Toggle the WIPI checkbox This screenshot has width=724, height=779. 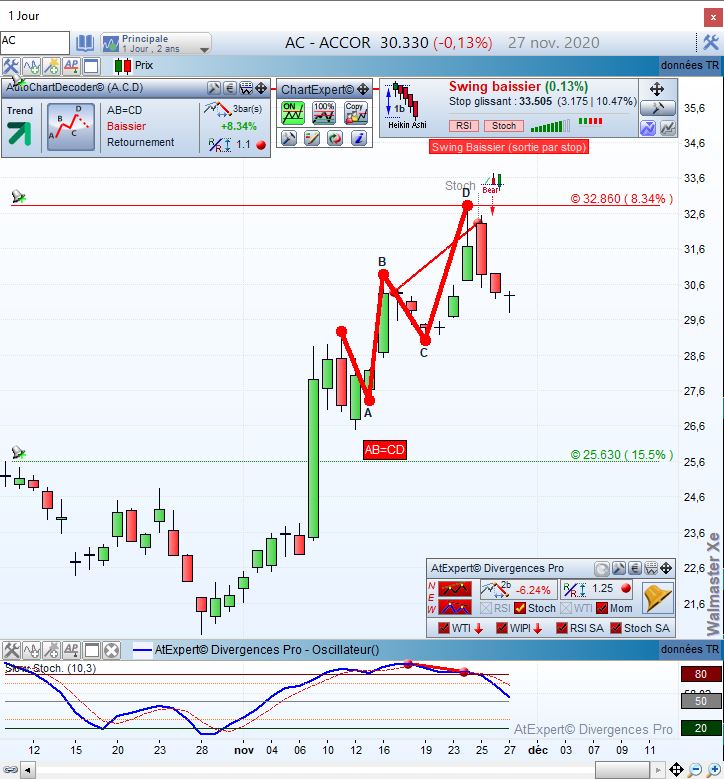(x=502, y=628)
